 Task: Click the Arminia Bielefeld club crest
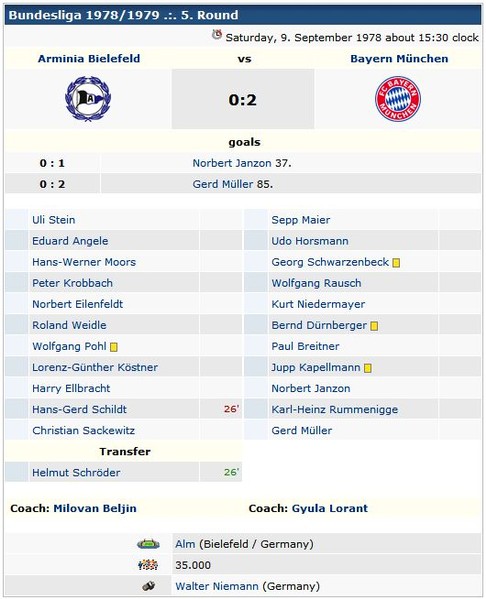[88, 99]
